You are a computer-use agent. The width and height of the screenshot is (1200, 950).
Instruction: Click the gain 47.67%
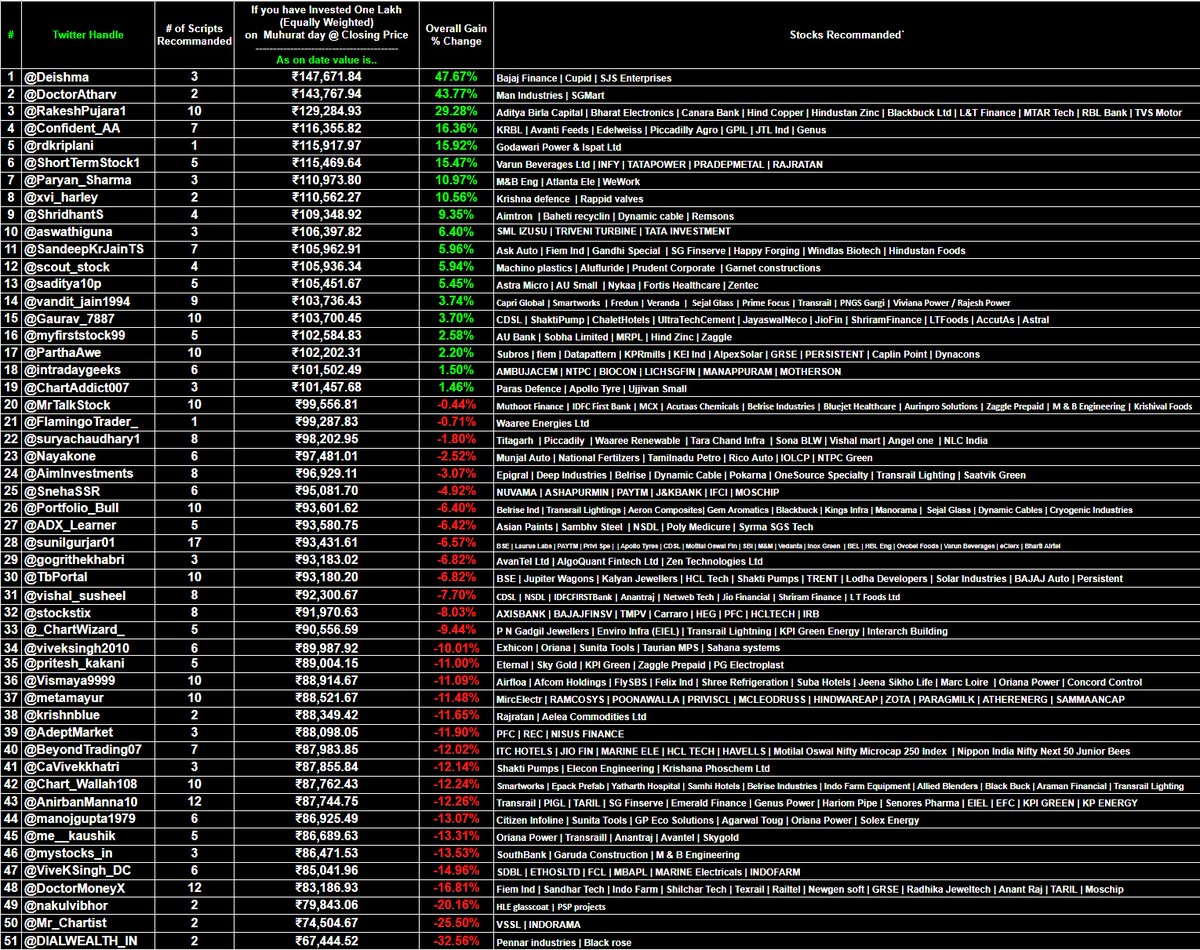pos(456,77)
